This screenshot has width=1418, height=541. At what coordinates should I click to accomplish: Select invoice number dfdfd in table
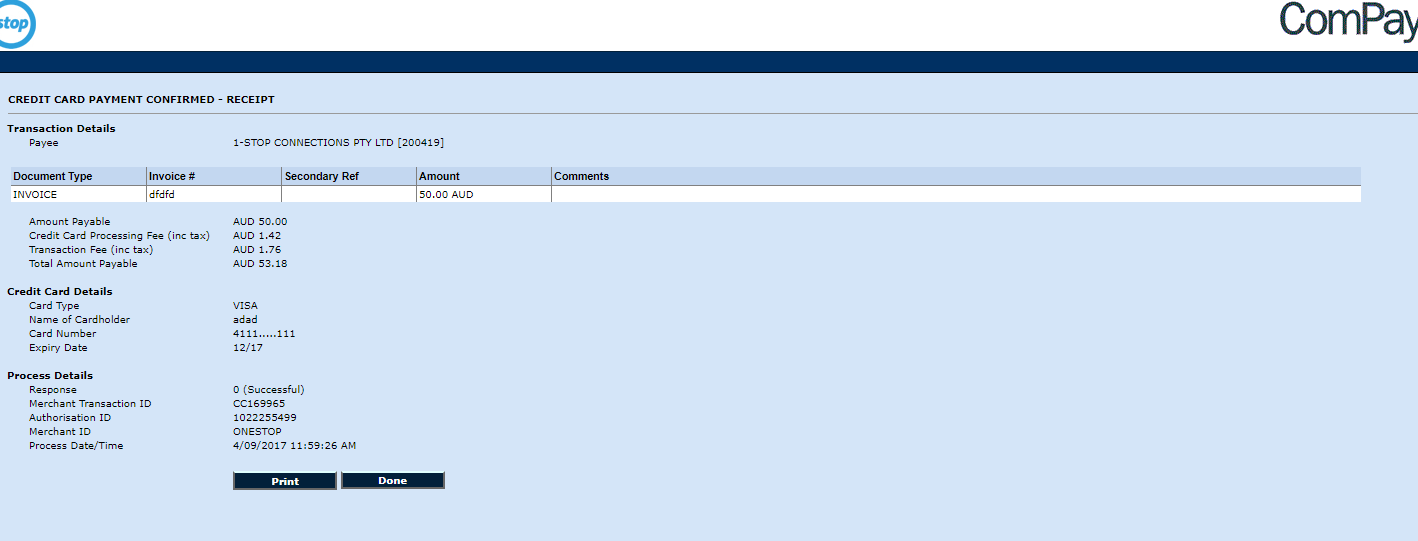[x=162, y=195]
